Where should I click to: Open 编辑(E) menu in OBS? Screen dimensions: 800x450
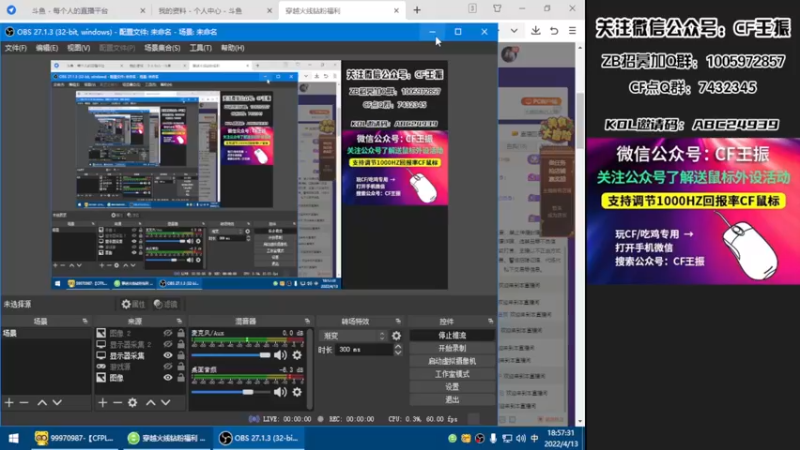[x=47, y=48]
